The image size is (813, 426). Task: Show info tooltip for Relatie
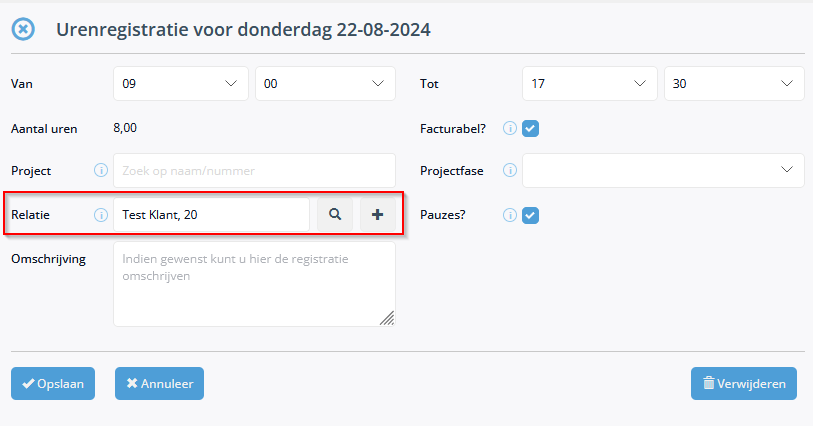[x=101, y=215]
